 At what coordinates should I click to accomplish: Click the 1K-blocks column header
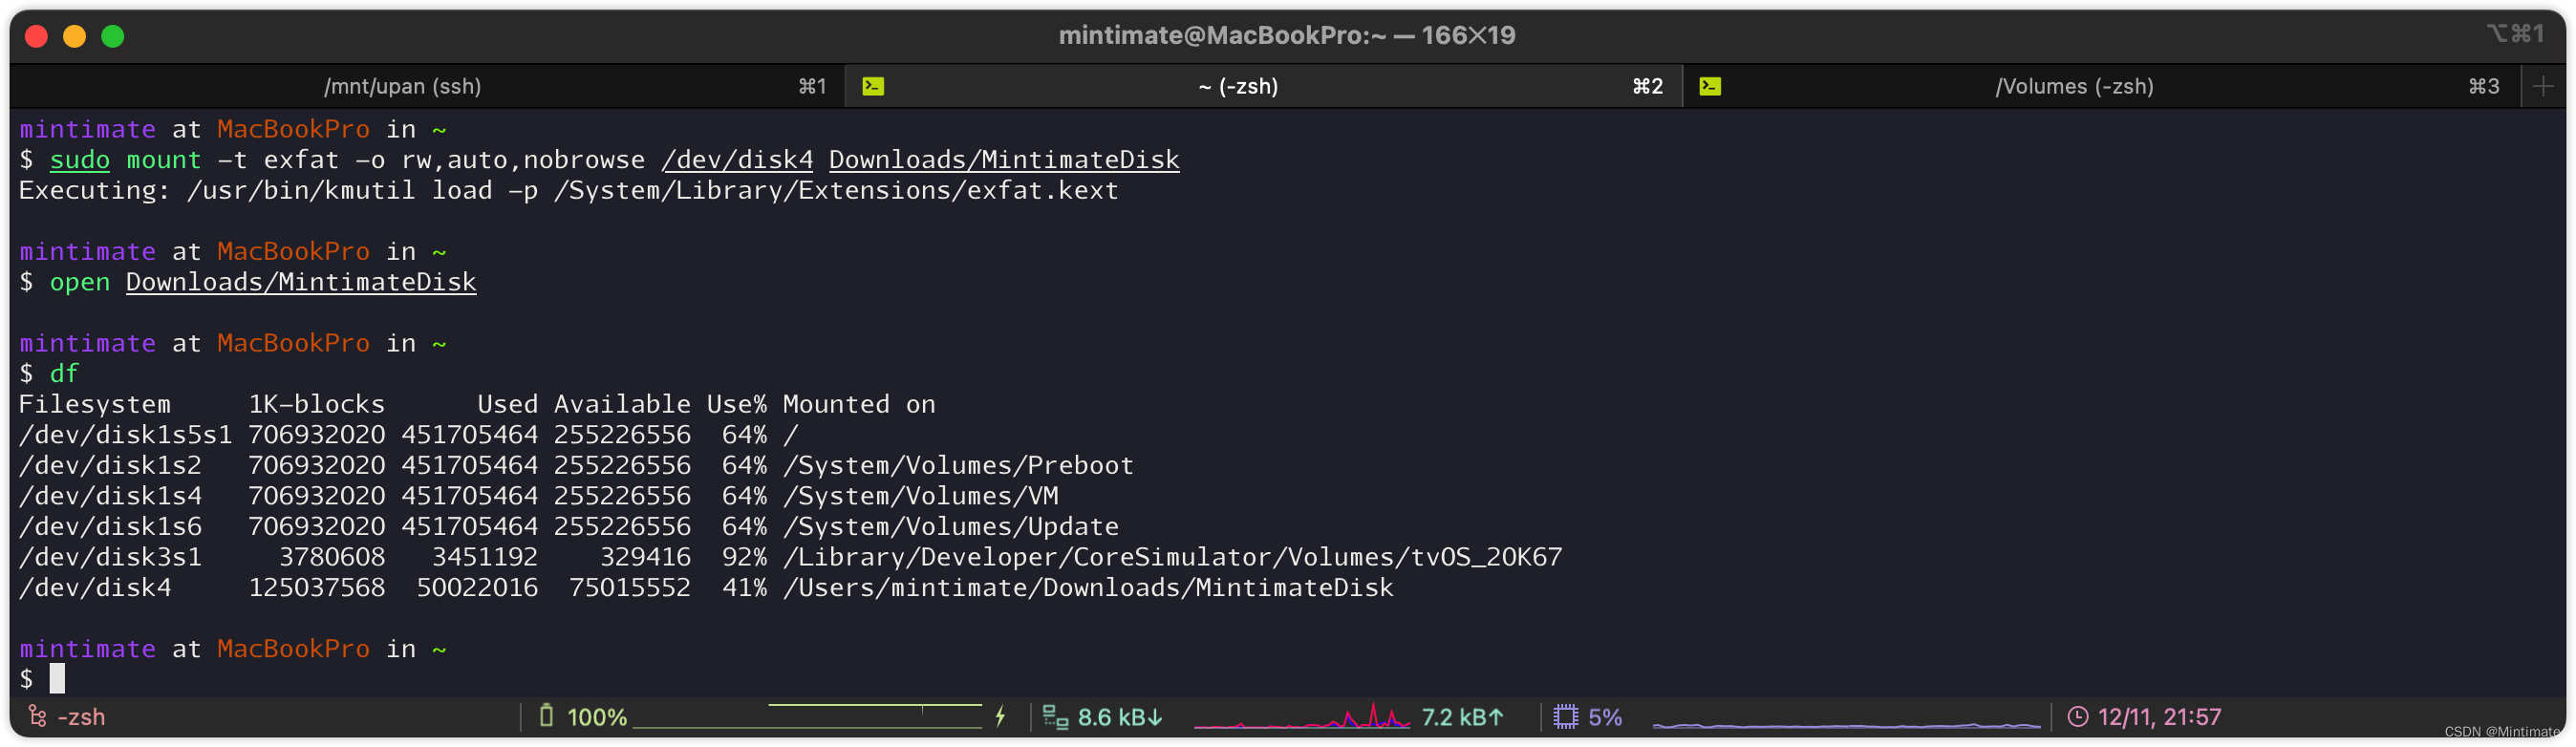(x=316, y=404)
